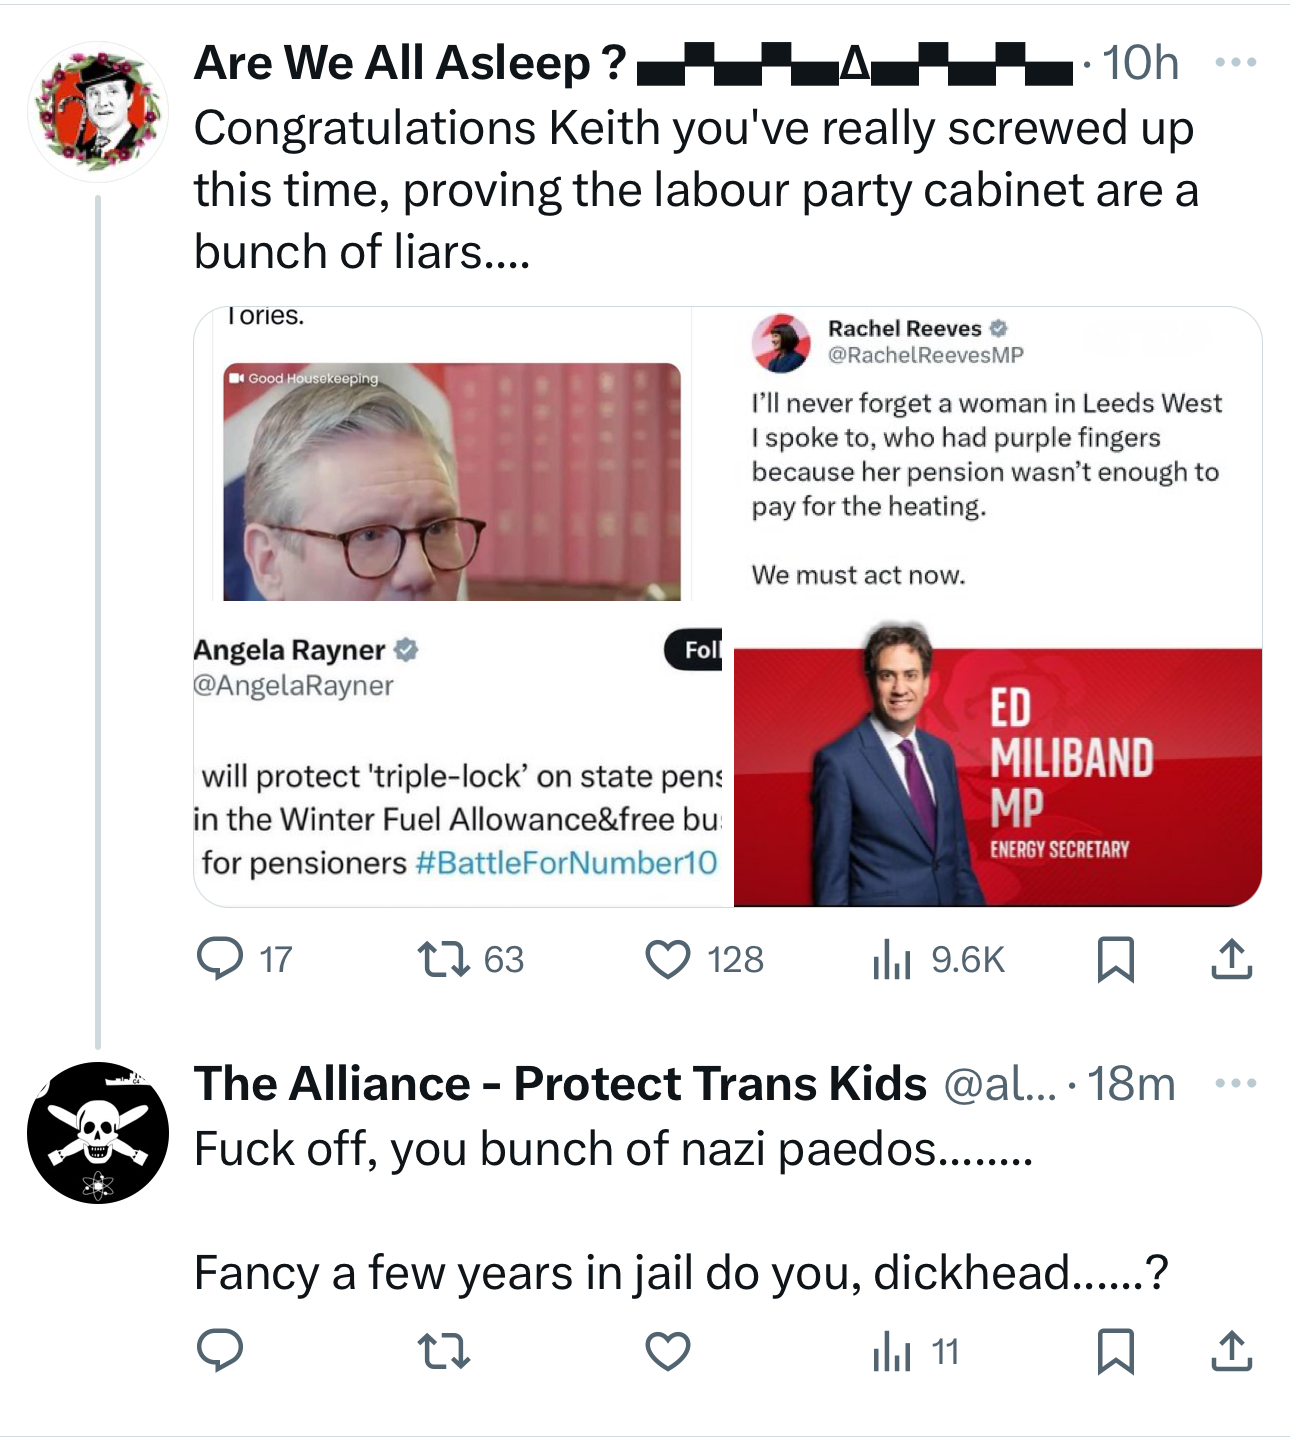Viewport: 1290px width, 1445px height.
Task: Retweet The Alliance's reply
Action: (x=443, y=1352)
